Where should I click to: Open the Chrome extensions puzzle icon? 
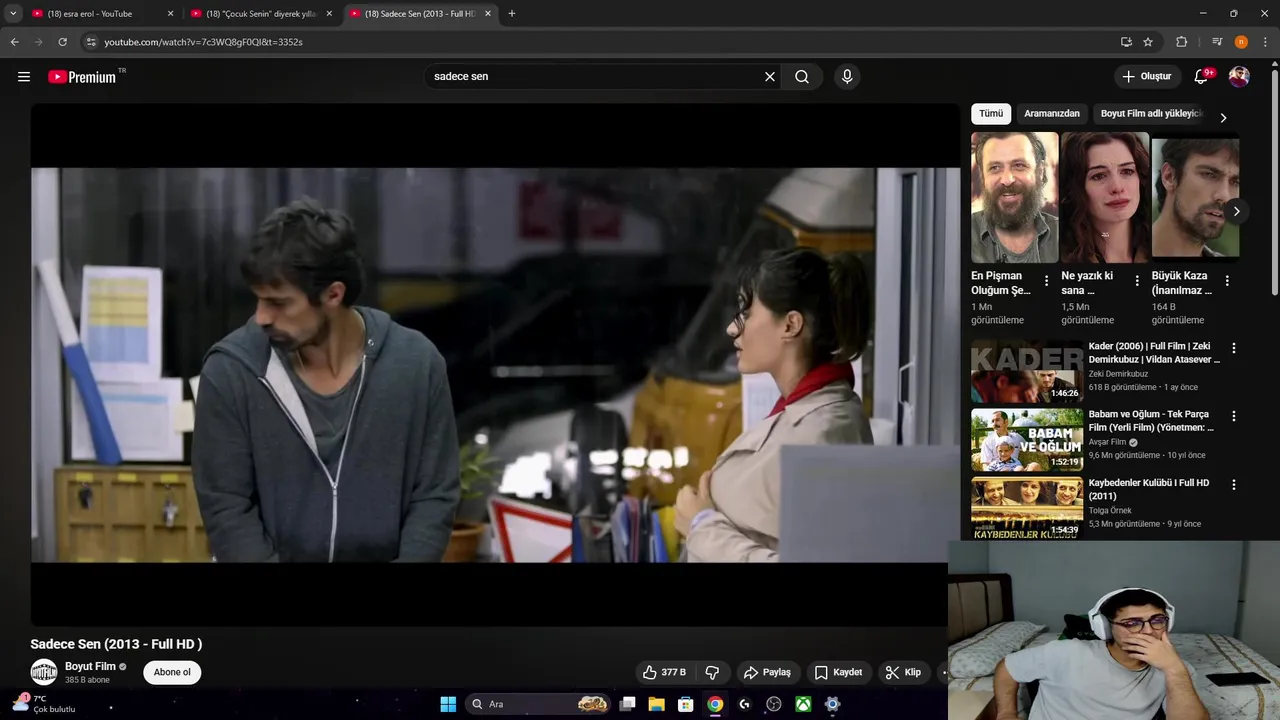[1181, 42]
